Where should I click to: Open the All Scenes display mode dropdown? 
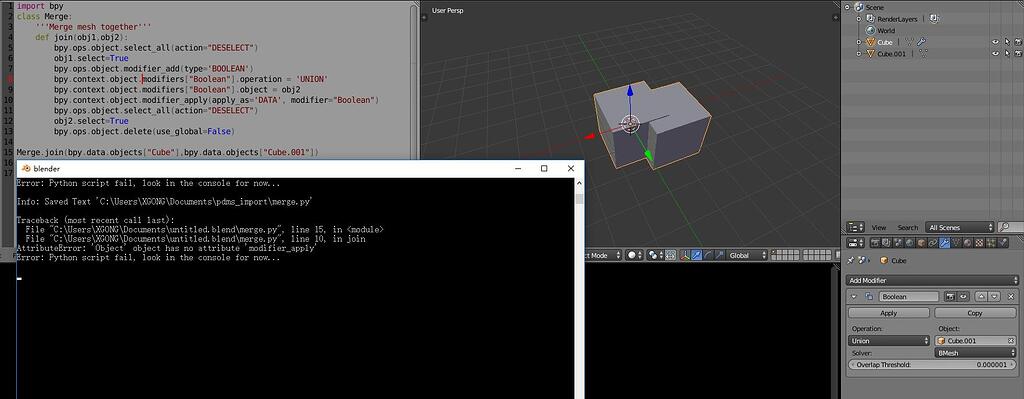(x=959, y=227)
